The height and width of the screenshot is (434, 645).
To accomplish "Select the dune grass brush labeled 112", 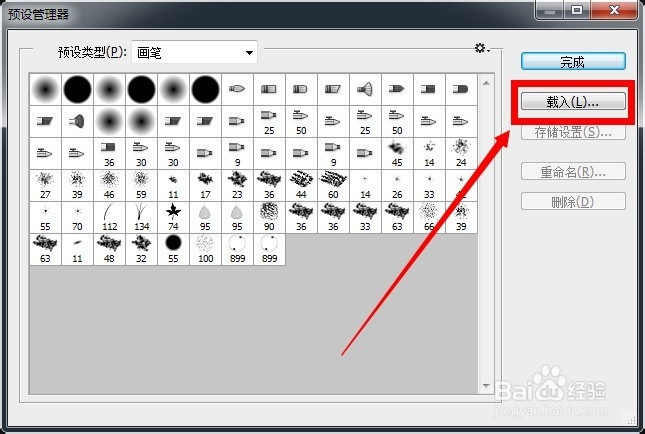I will tap(109, 218).
